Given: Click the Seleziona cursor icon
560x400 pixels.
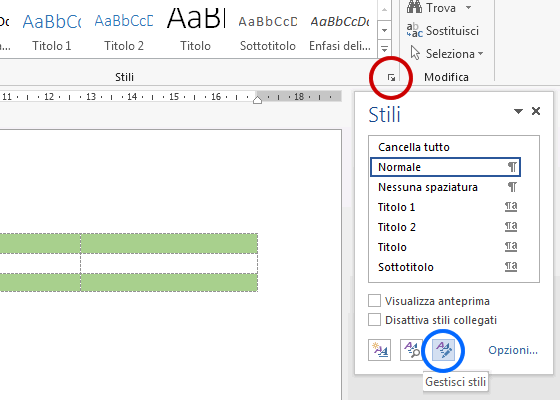Looking at the screenshot, I should point(415,53).
